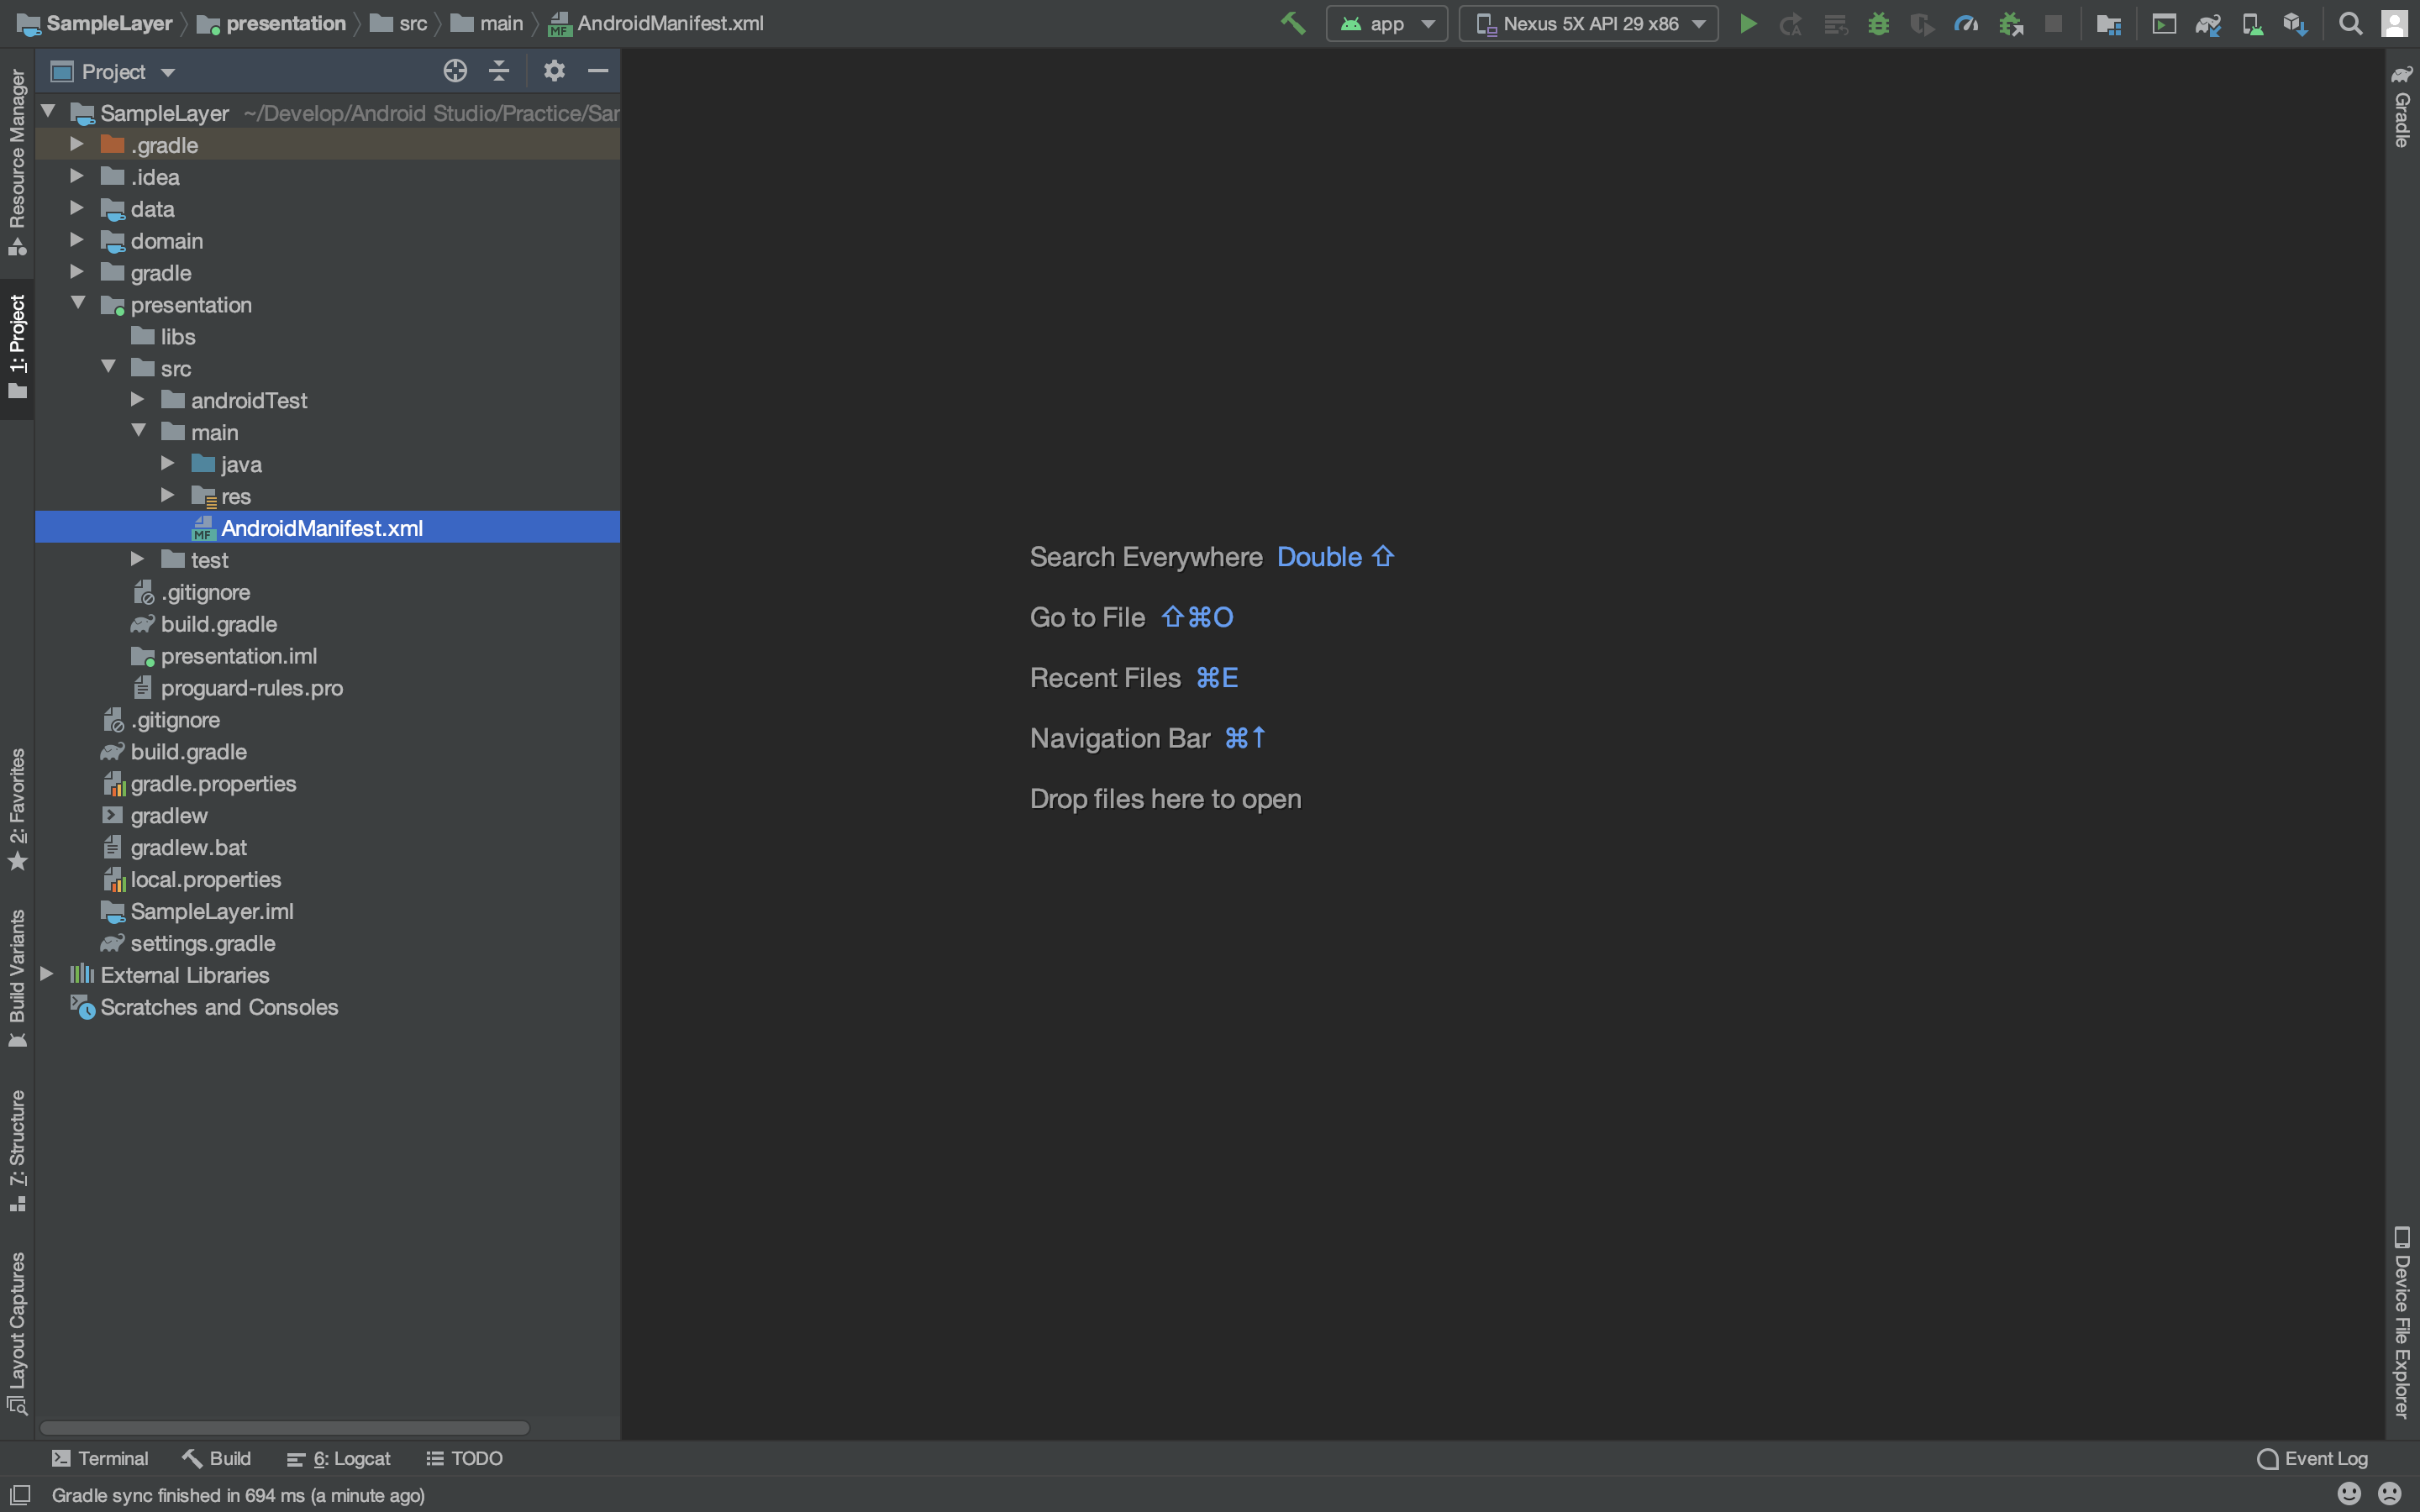
Task: Click Search Everywhere magnifier icon
Action: click(2350, 24)
